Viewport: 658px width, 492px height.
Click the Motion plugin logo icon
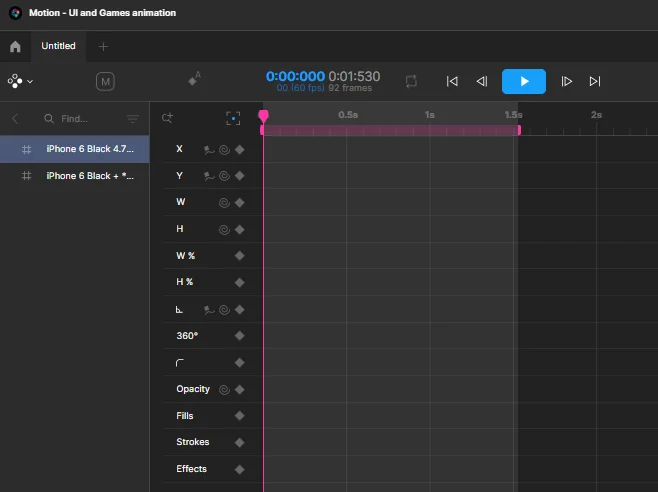[16, 13]
